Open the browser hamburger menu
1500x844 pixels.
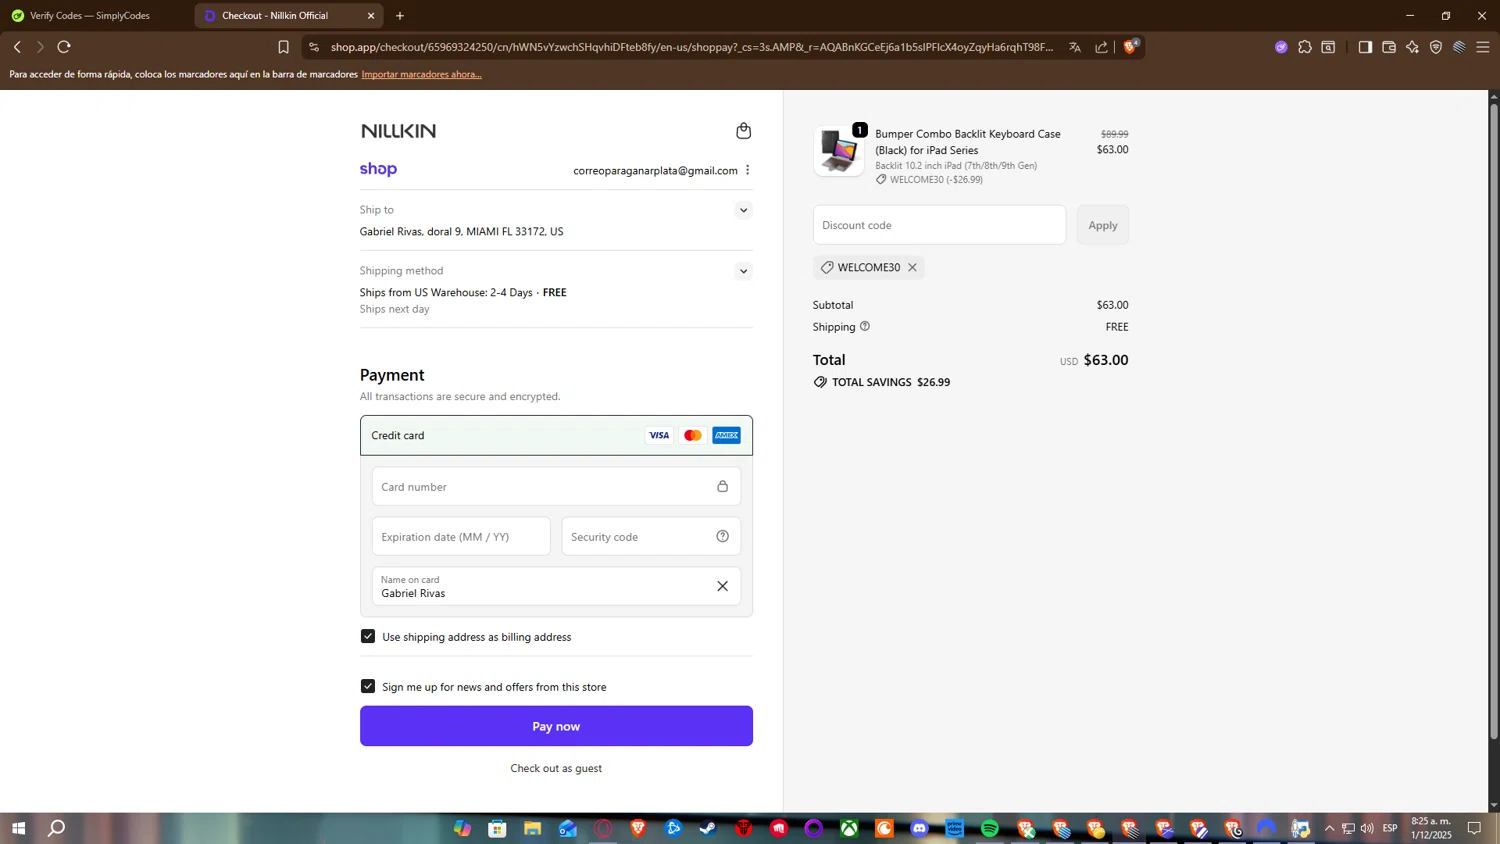1483,47
